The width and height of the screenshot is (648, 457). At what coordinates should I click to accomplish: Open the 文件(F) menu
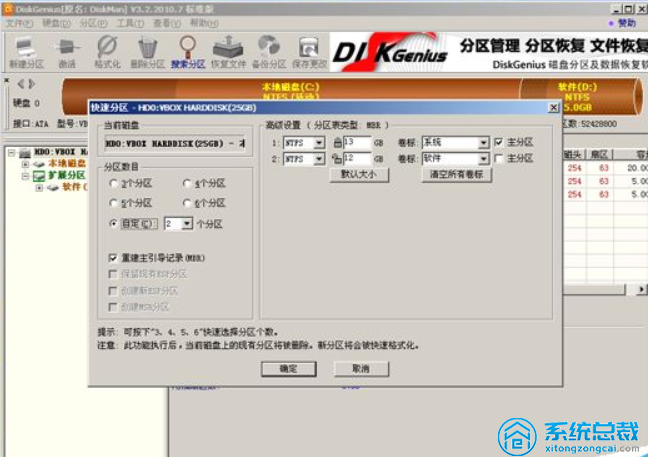point(19,23)
